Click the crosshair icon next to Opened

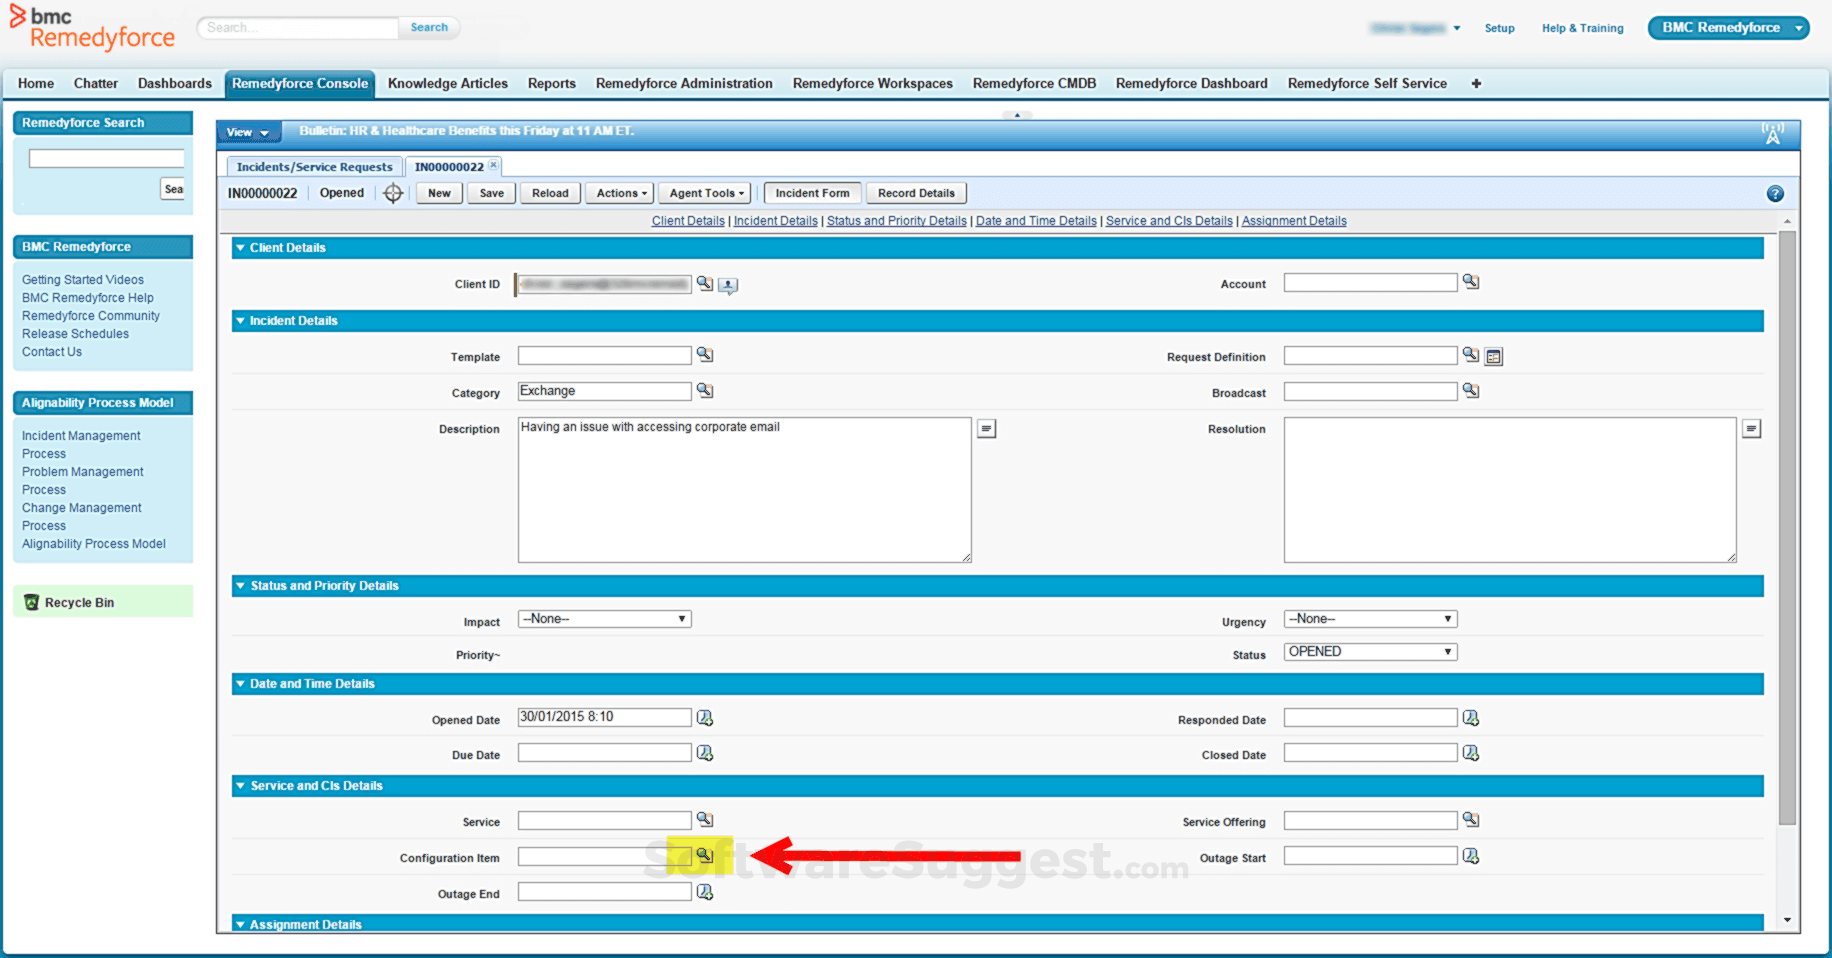click(x=393, y=194)
